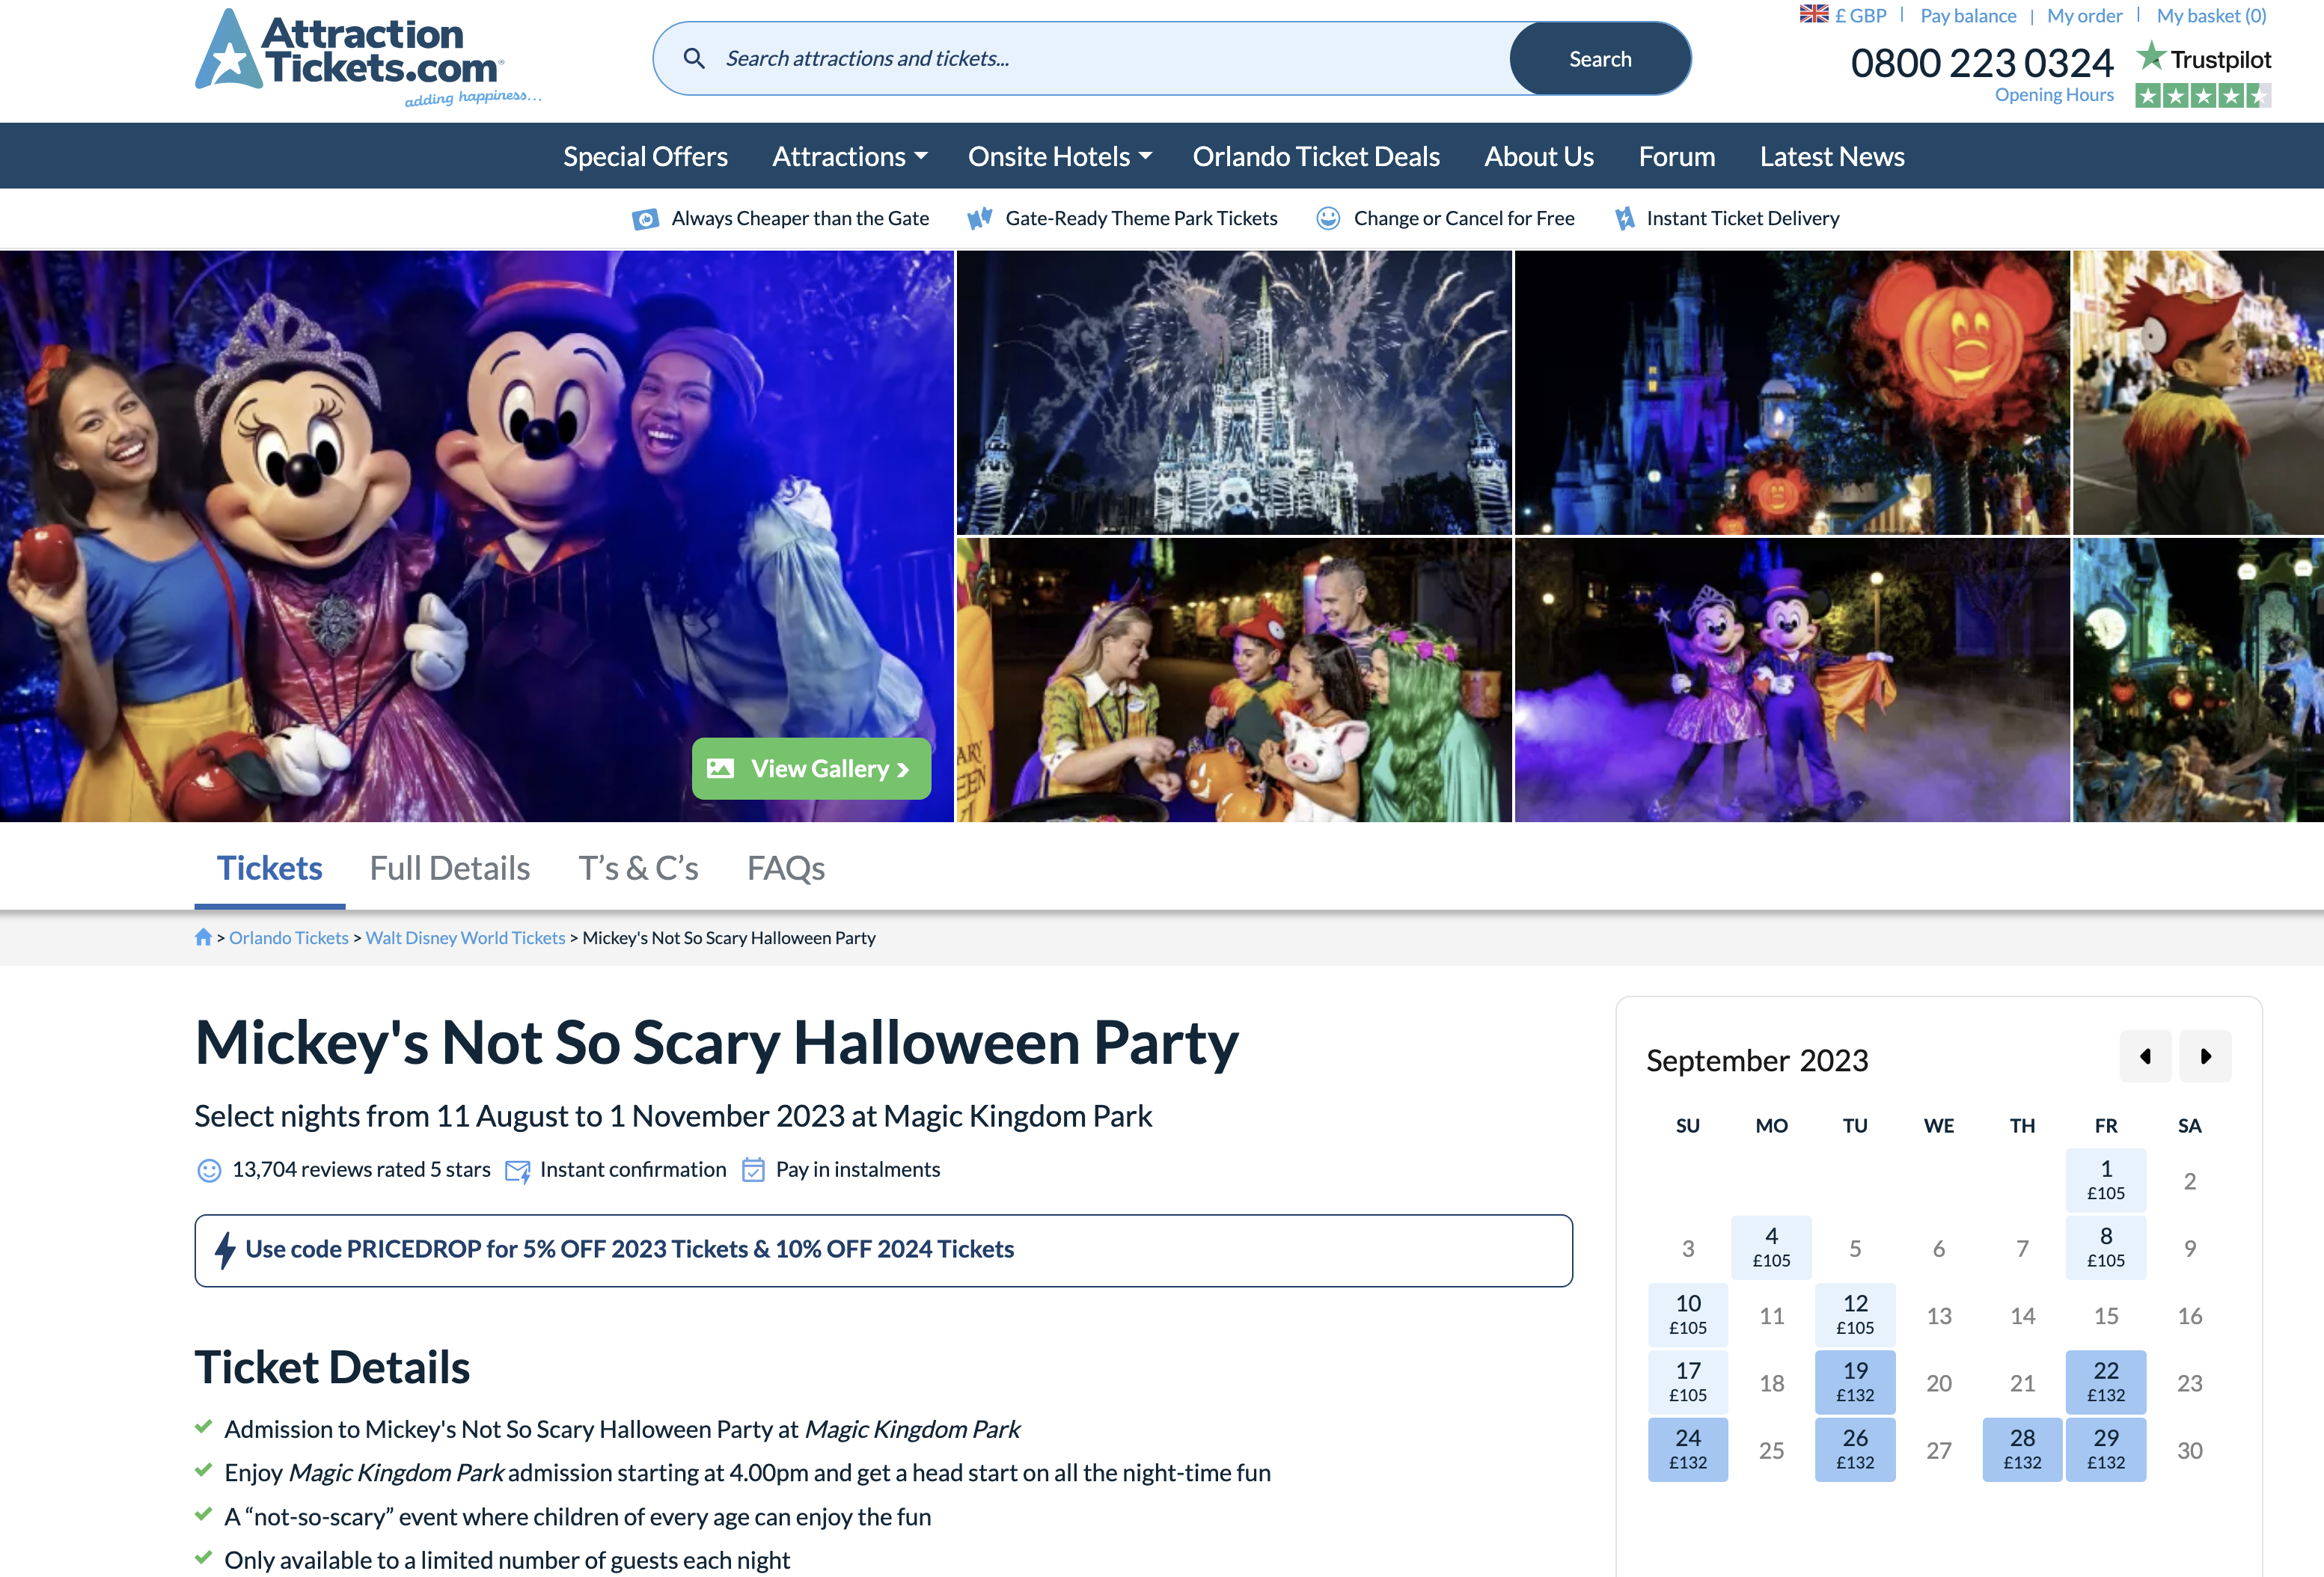Click the Instant Ticket Delivery icon

pyautogui.click(x=1625, y=218)
